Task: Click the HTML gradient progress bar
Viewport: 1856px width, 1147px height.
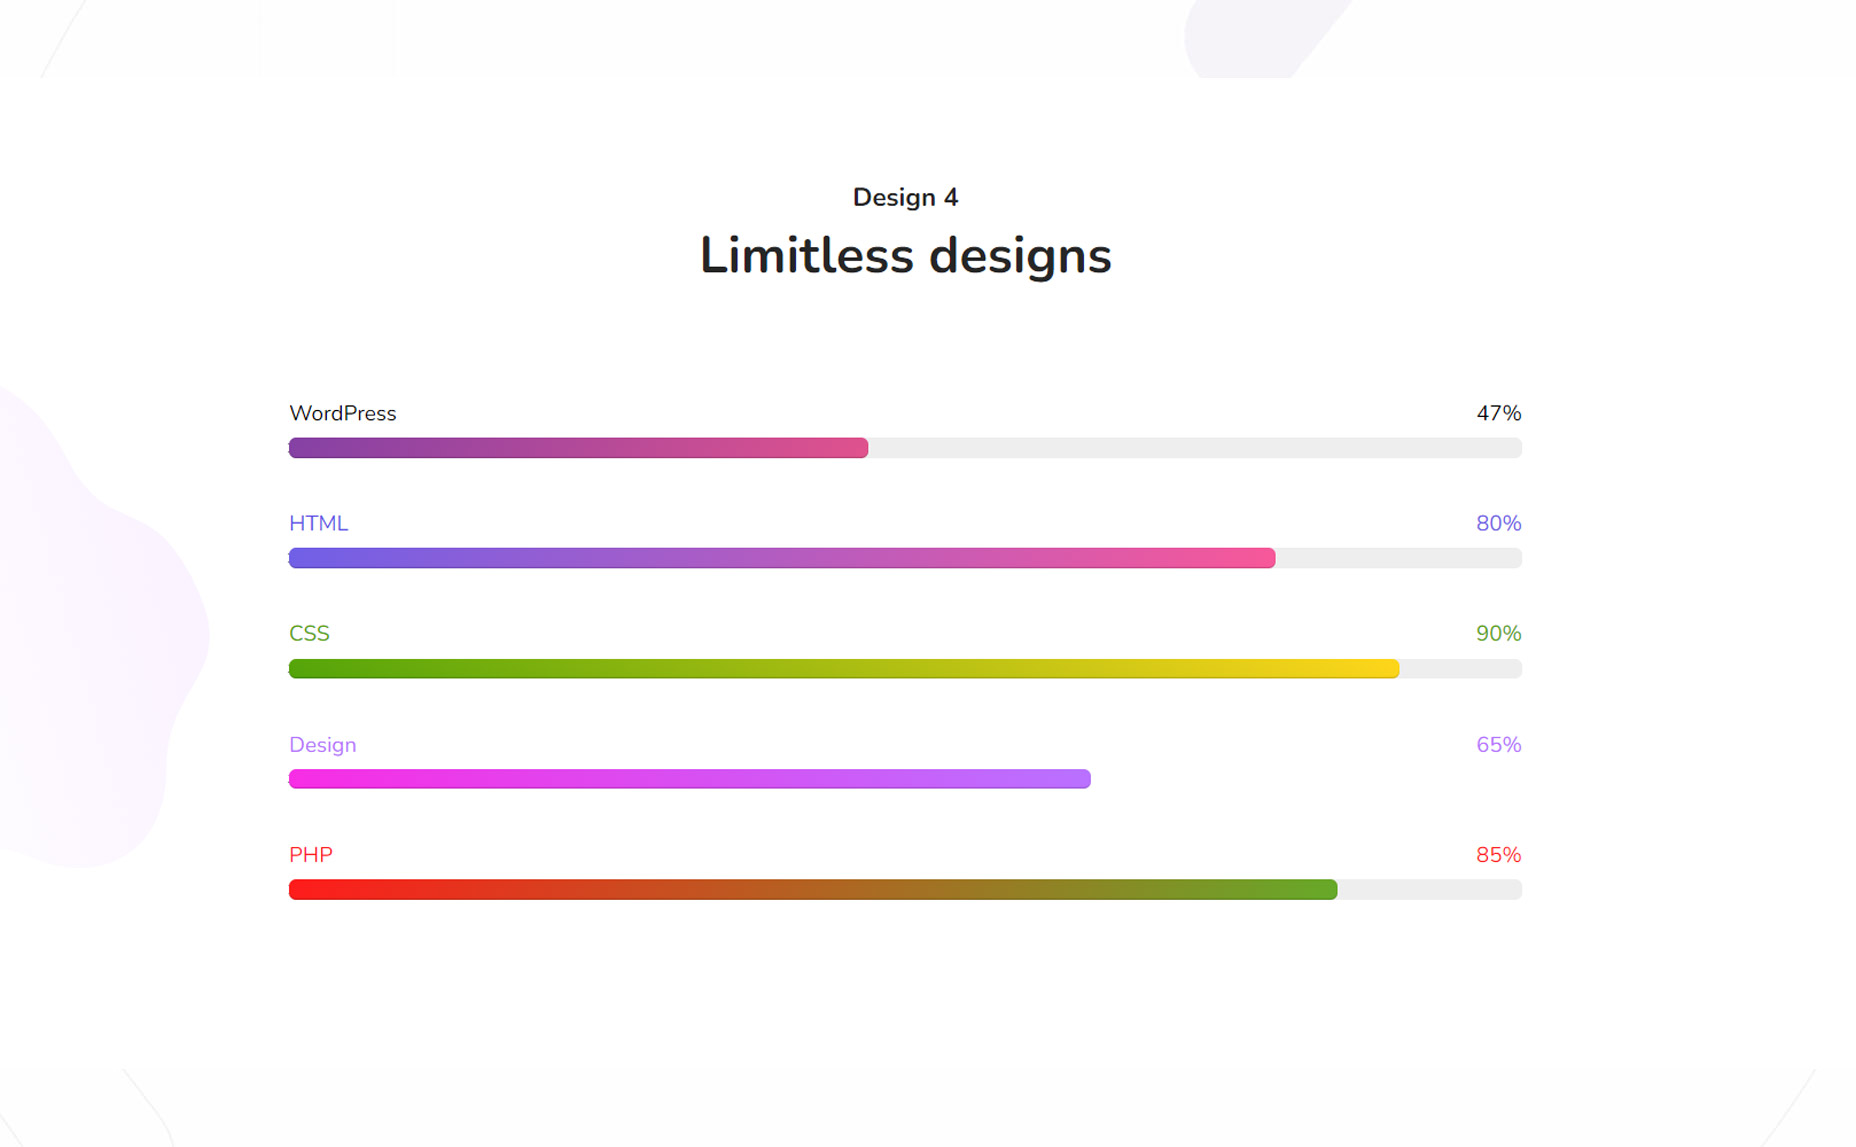Action: (782, 558)
